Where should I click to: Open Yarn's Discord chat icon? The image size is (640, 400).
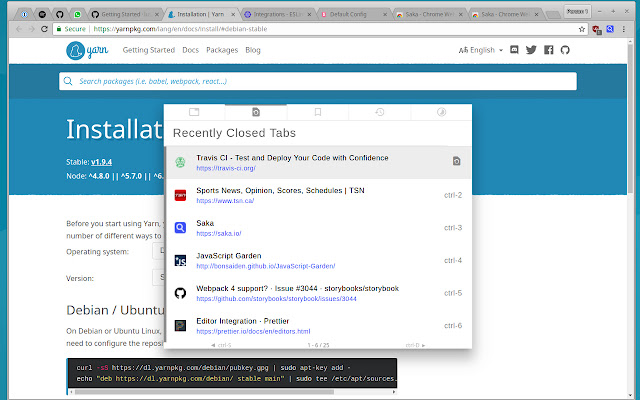(x=514, y=50)
